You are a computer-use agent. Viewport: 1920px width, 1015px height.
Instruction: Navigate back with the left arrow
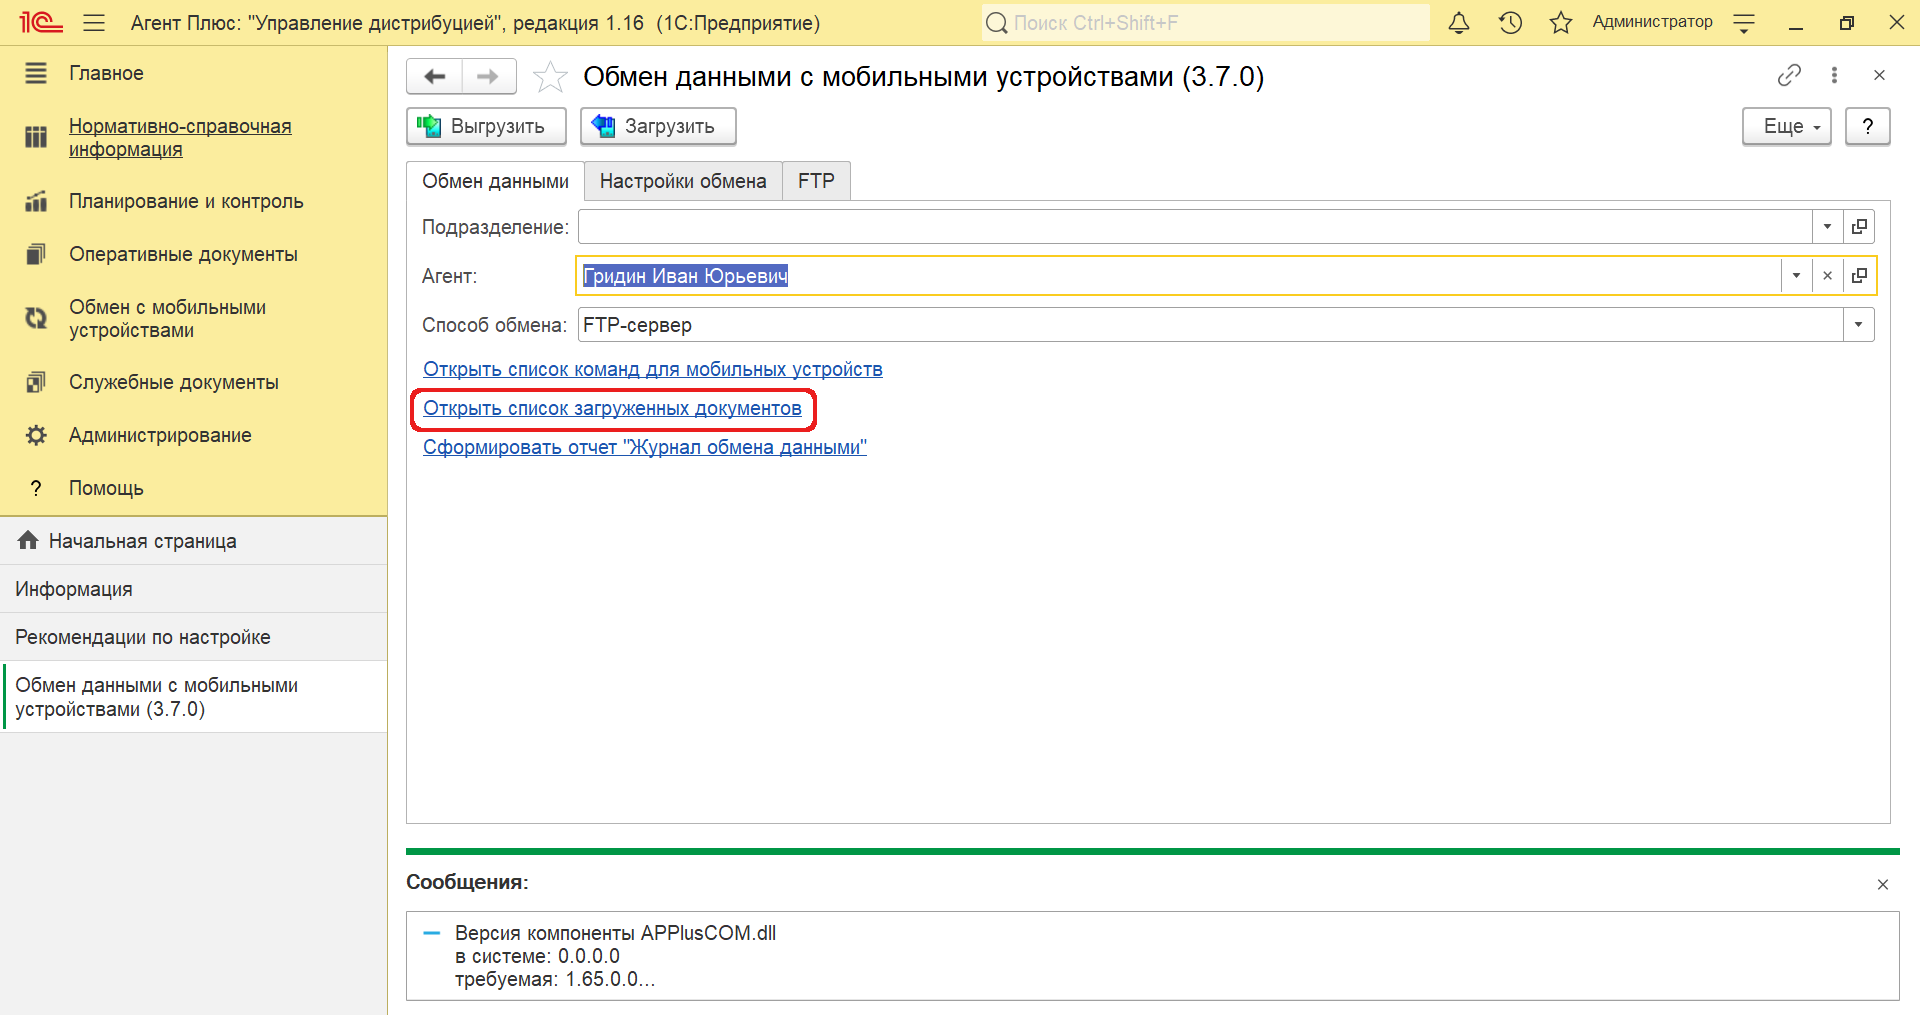[435, 76]
